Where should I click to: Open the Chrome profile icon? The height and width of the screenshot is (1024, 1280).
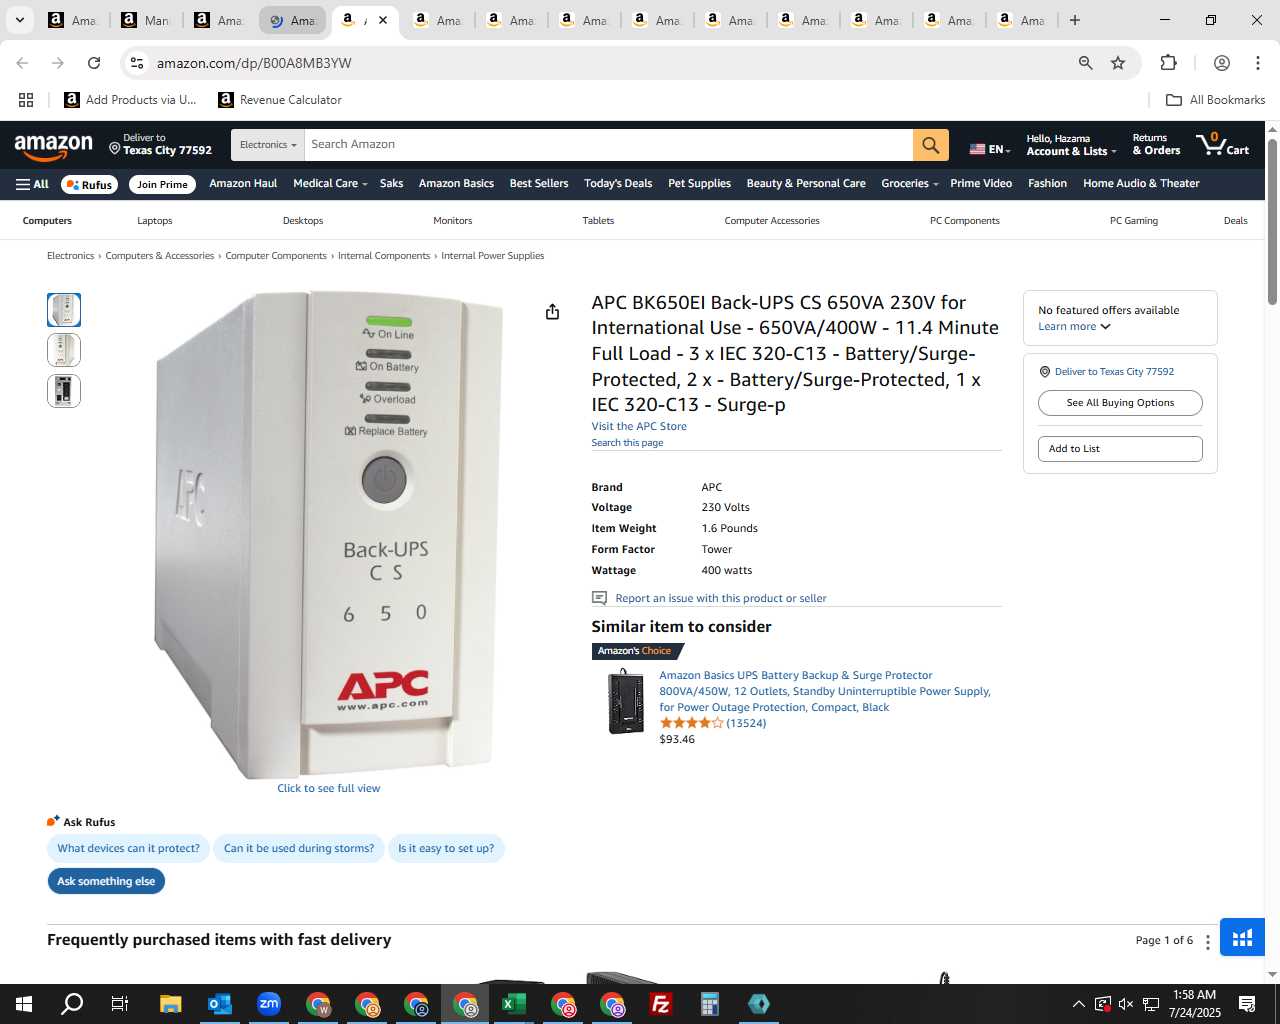[1221, 63]
